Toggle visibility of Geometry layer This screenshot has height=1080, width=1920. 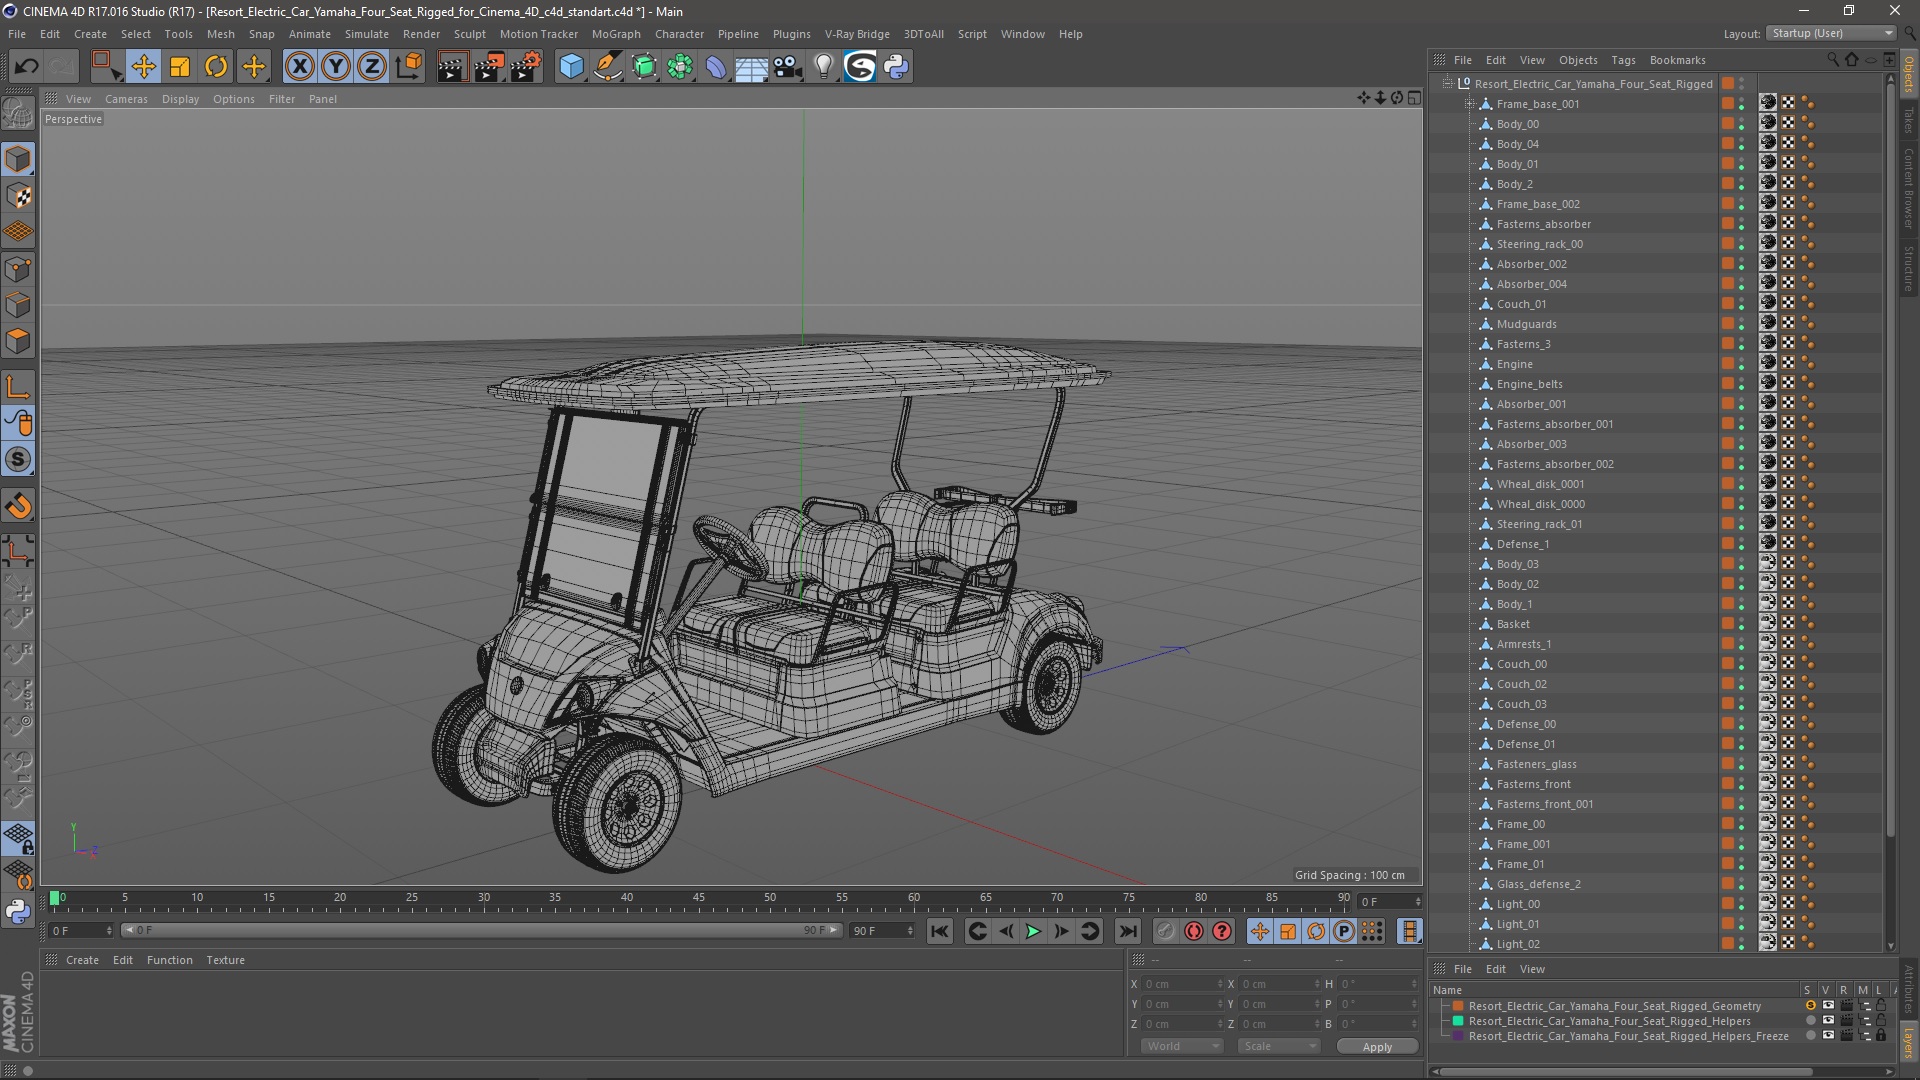click(1828, 1006)
